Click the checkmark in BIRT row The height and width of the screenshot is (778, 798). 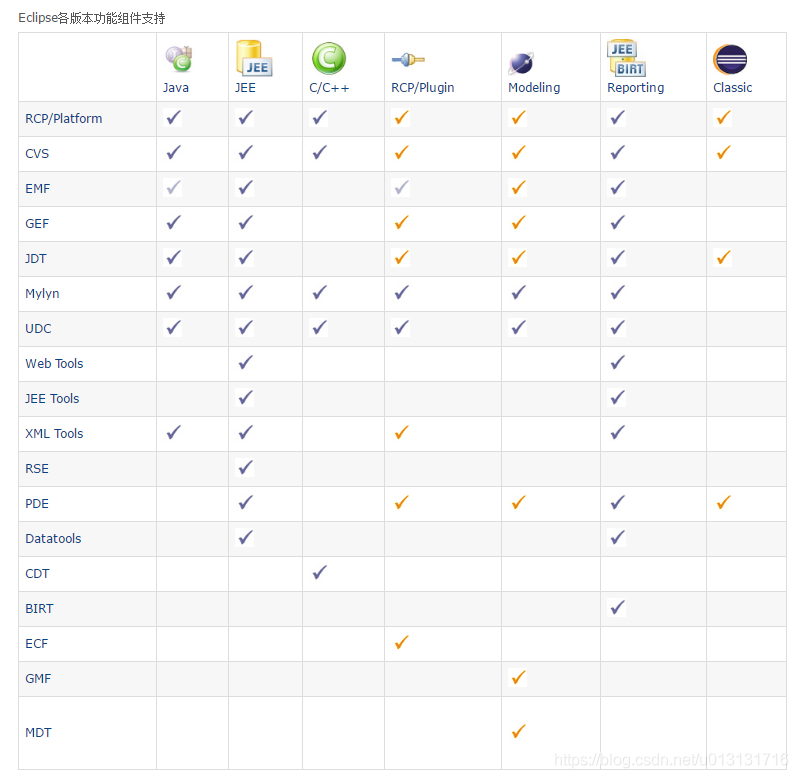[617, 608]
